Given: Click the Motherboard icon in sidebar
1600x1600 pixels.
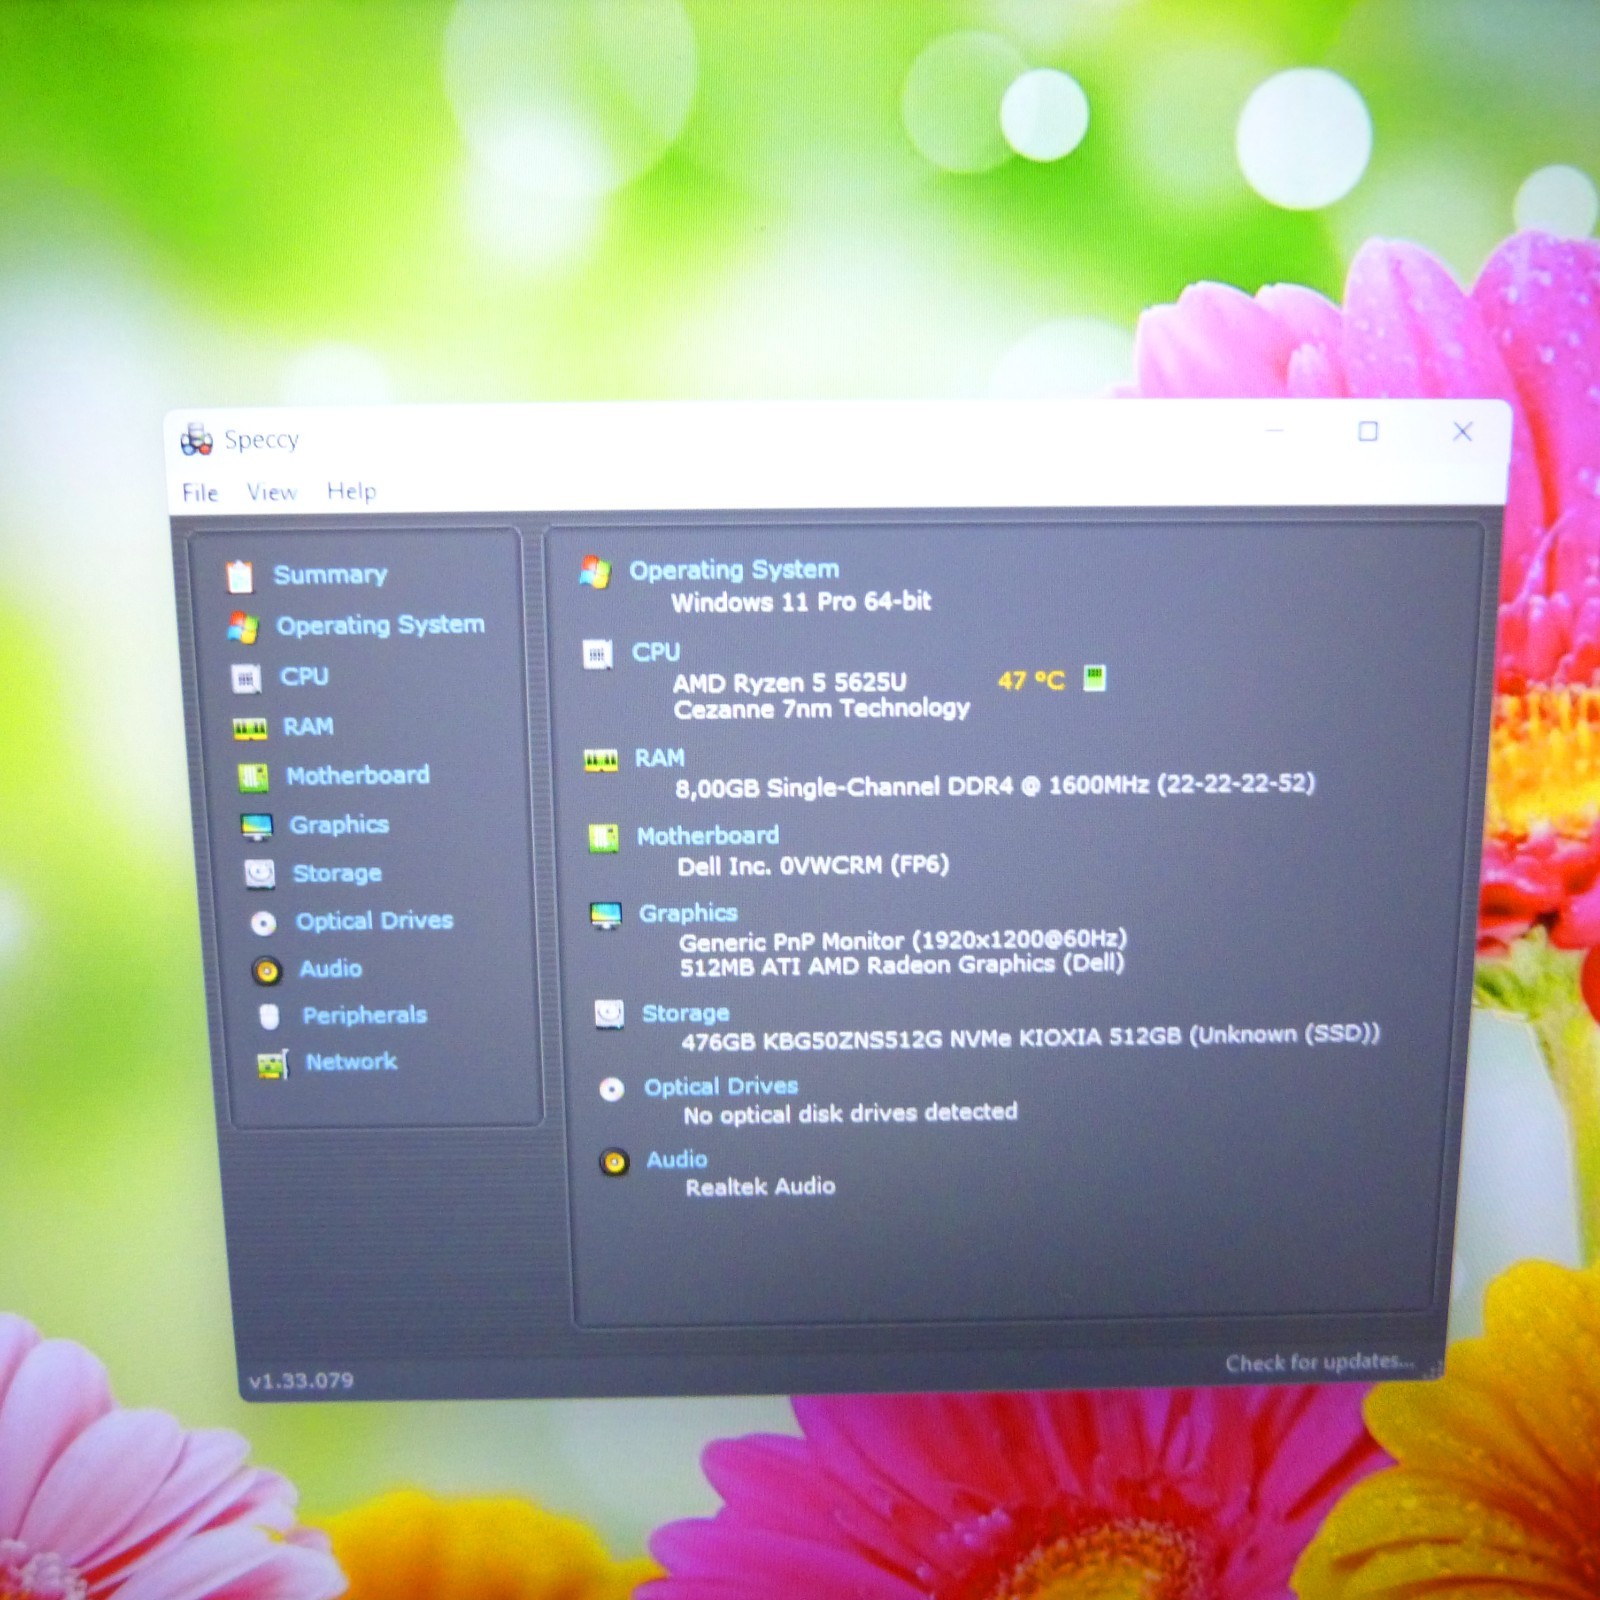Looking at the screenshot, I should 253,777.
